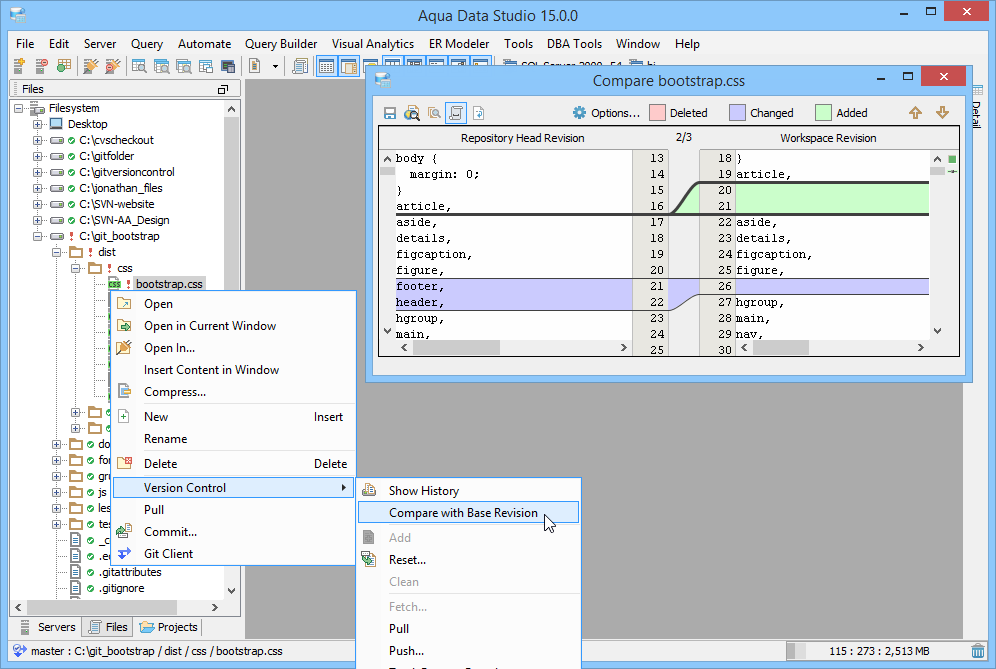Collapse the css folder
This screenshot has height=669, width=996.
click(76, 268)
